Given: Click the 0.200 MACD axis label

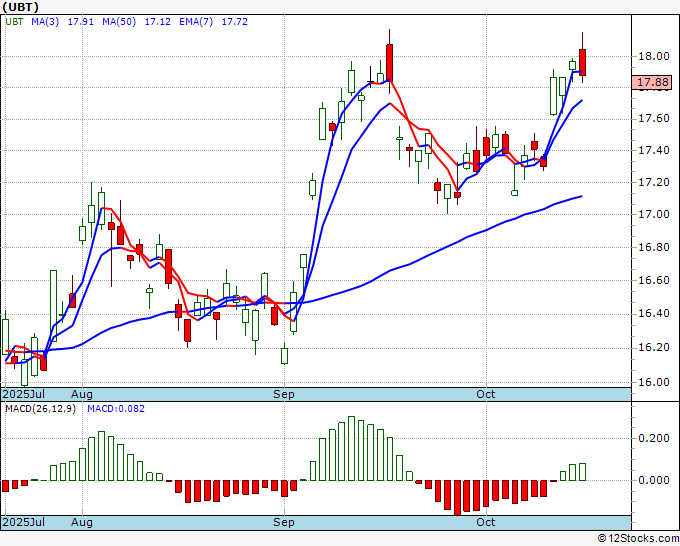Looking at the screenshot, I should click(x=654, y=438).
